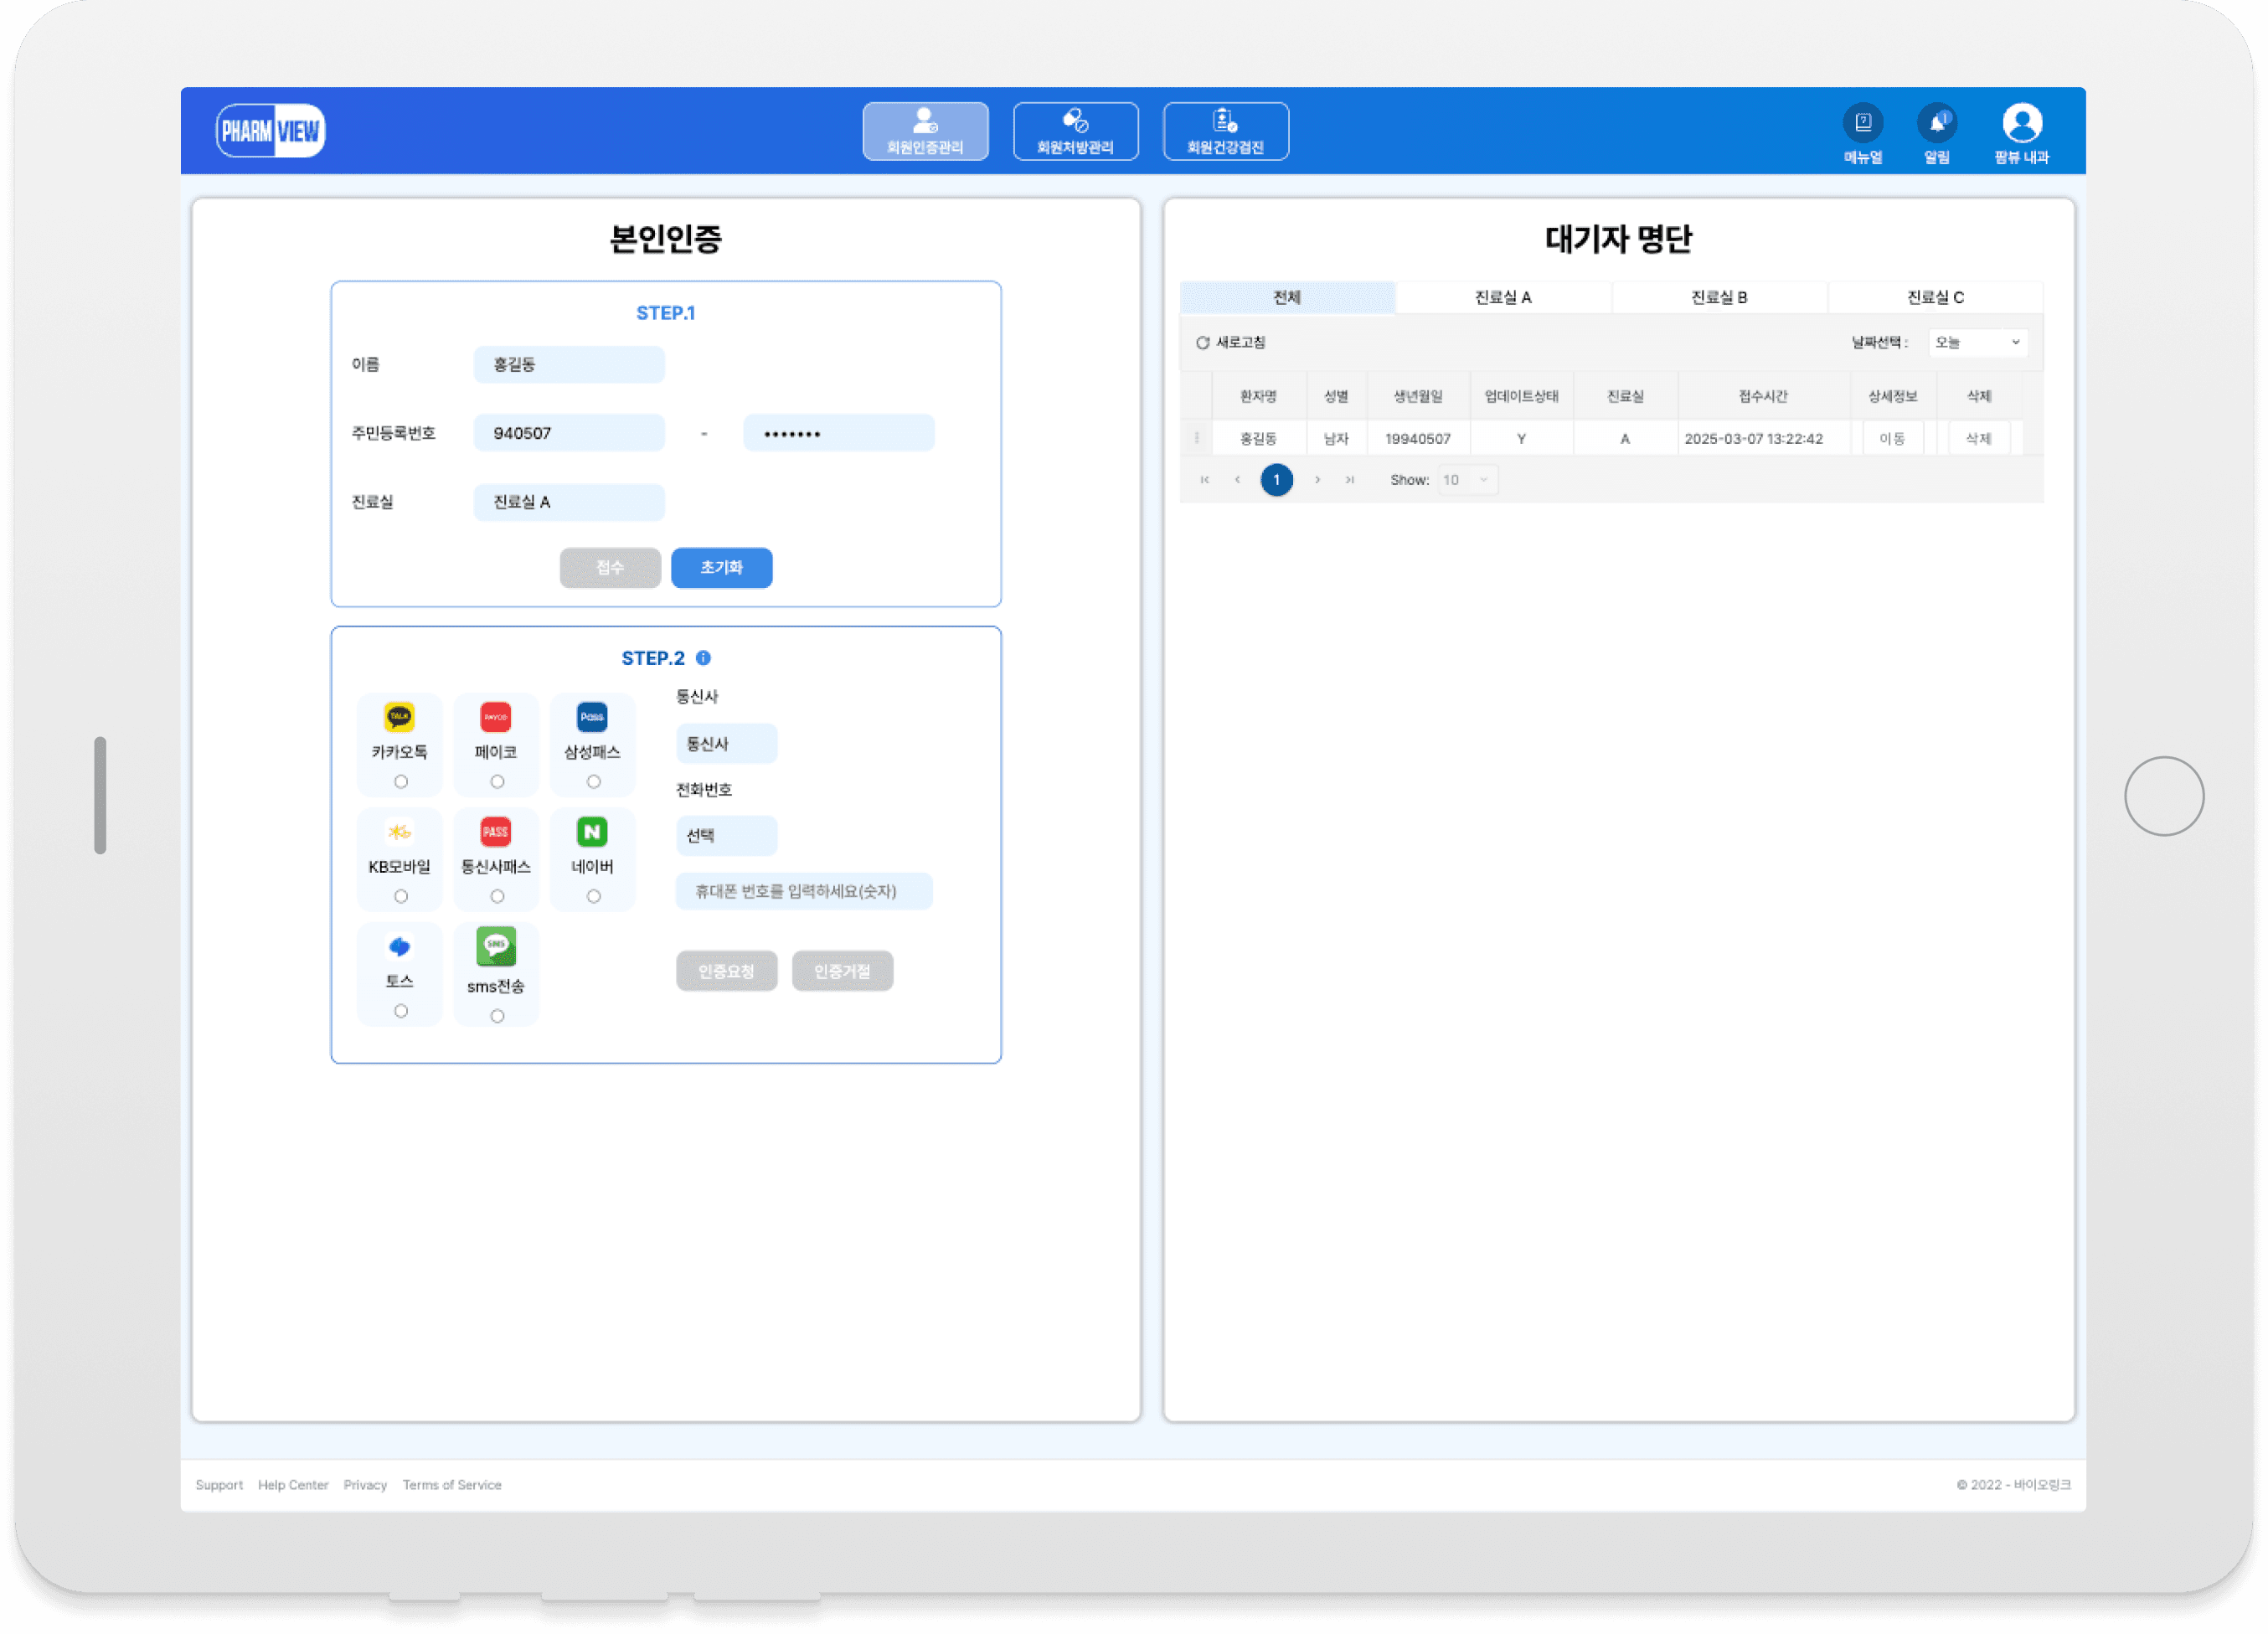Open the 알림 notifications bell

1936,123
